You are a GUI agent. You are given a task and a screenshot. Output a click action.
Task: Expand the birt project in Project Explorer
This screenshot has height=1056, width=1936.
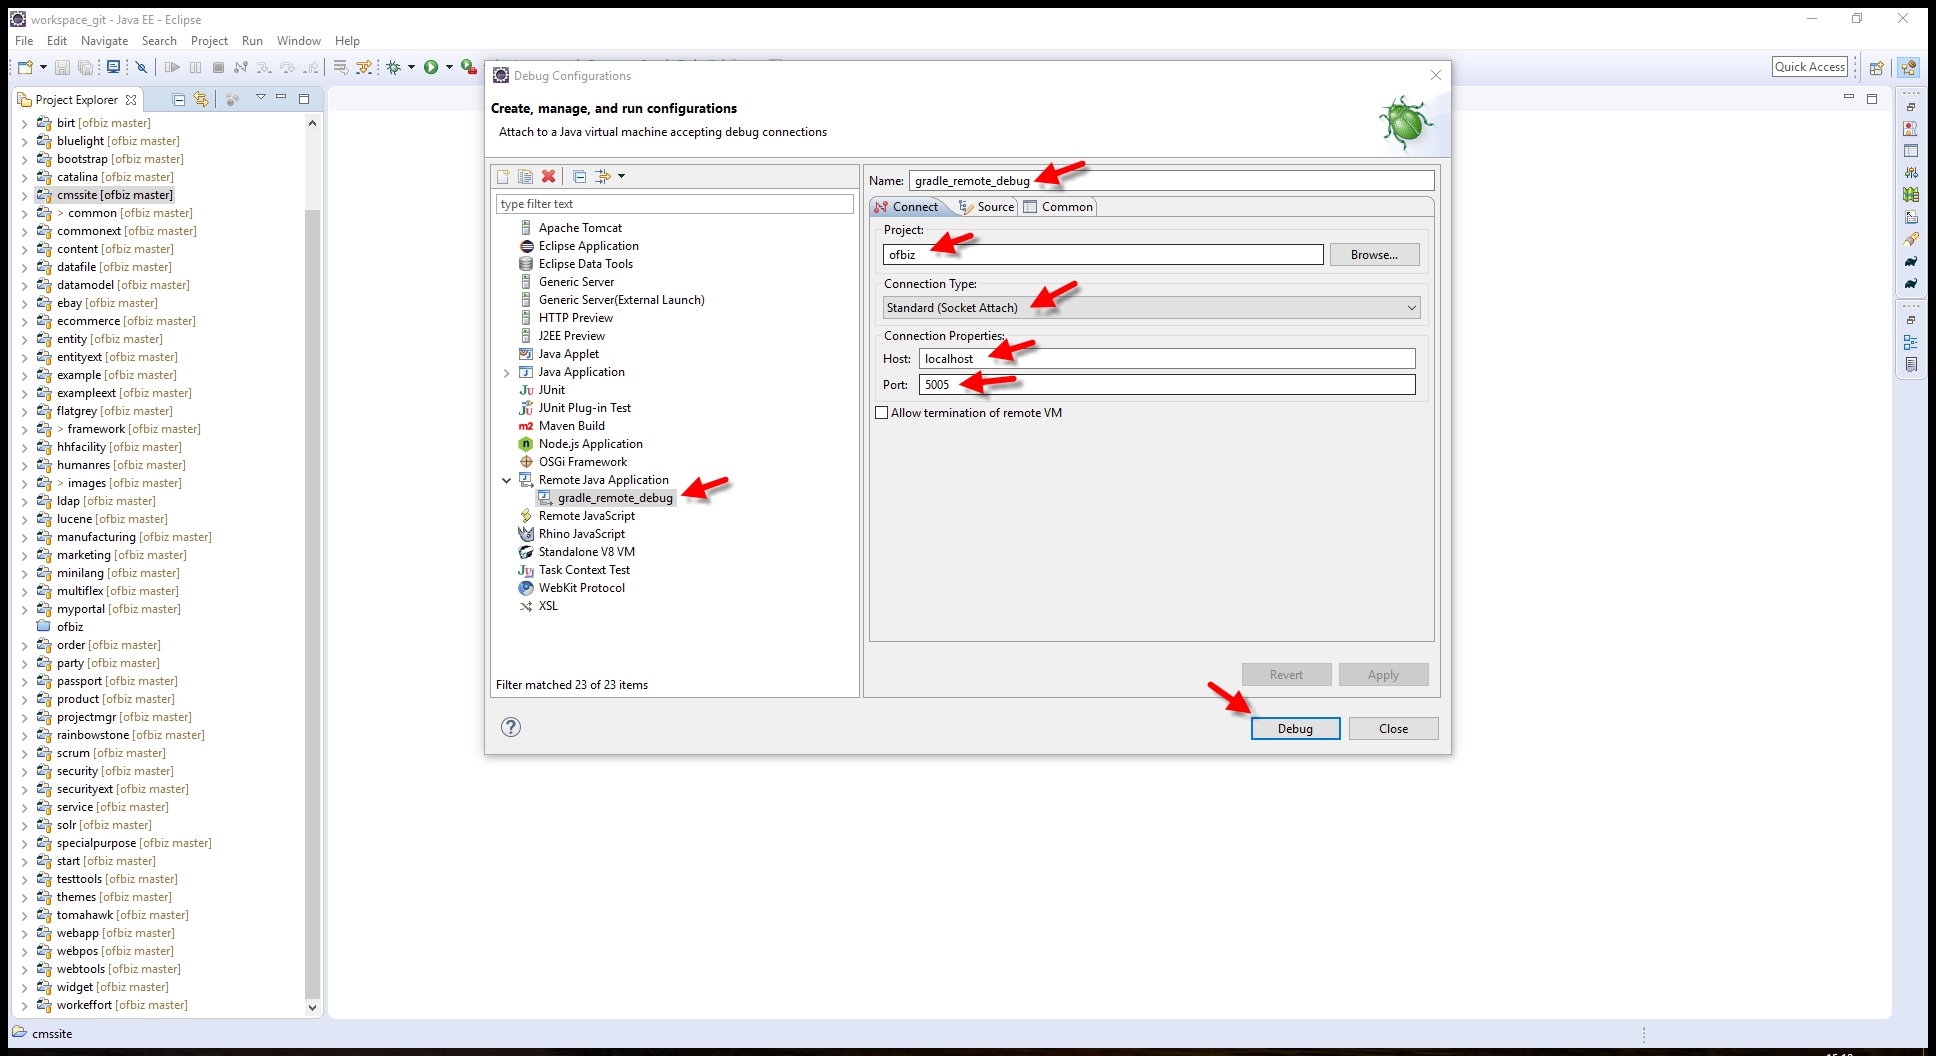25,123
